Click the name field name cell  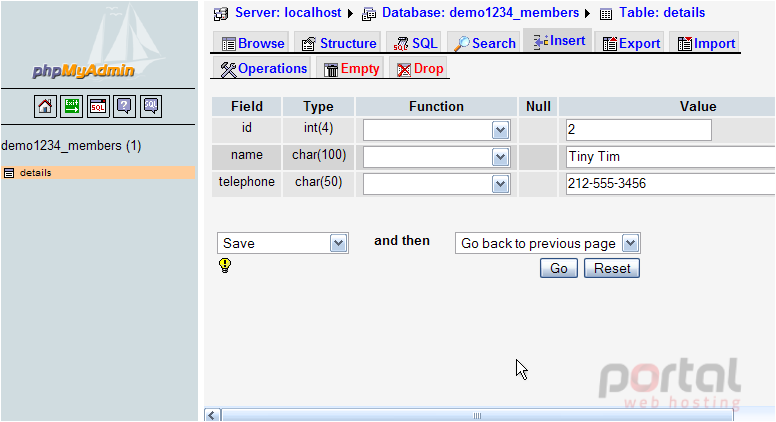click(x=247, y=155)
